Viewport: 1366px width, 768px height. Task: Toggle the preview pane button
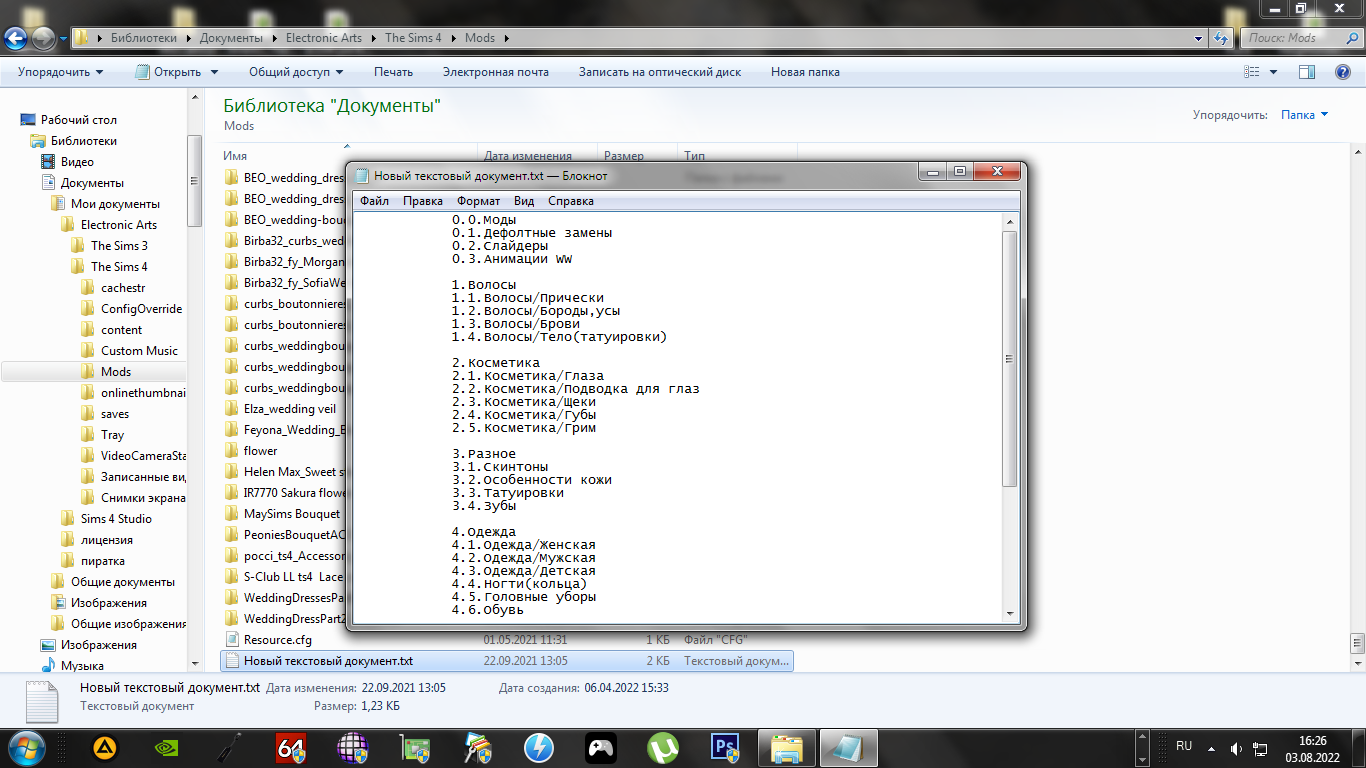(1306, 72)
